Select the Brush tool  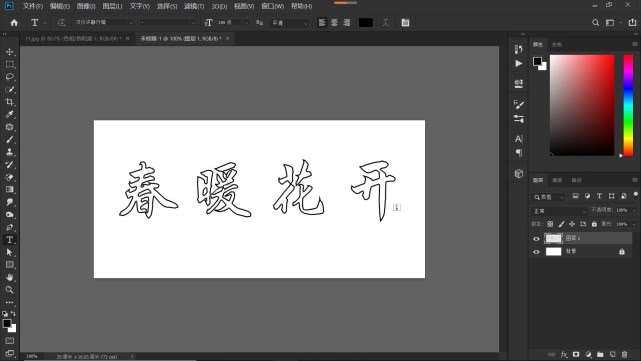click(9, 139)
